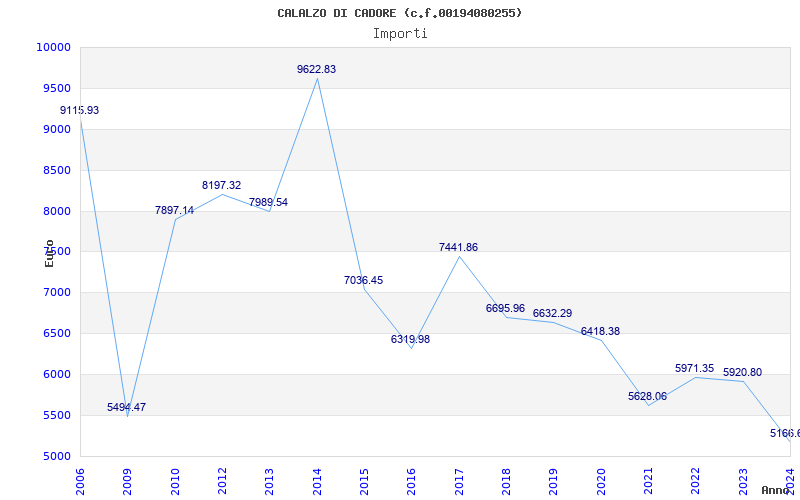The width and height of the screenshot is (800, 500).
Task: Select the 6632.29 value label
Action: (x=553, y=313)
